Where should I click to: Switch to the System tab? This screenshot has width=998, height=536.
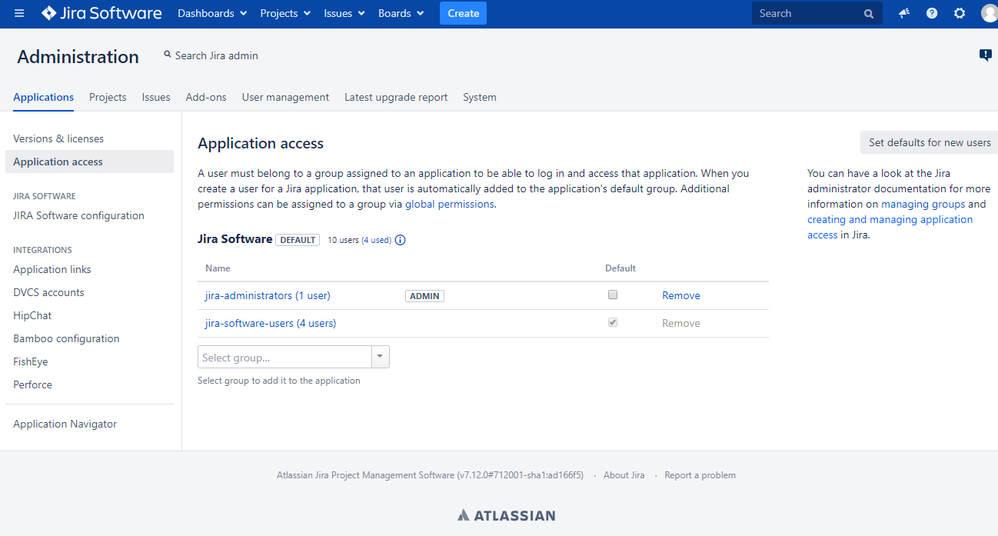point(479,97)
